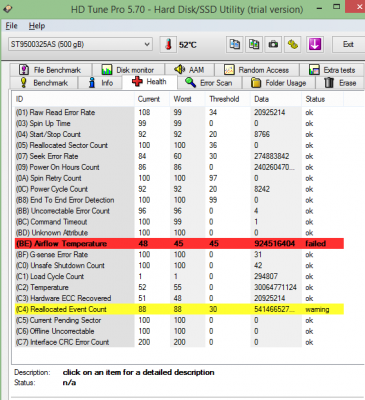Click the yellow options tool icon
Viewport: 365px width, 400px height.
(x=293, y=44)
